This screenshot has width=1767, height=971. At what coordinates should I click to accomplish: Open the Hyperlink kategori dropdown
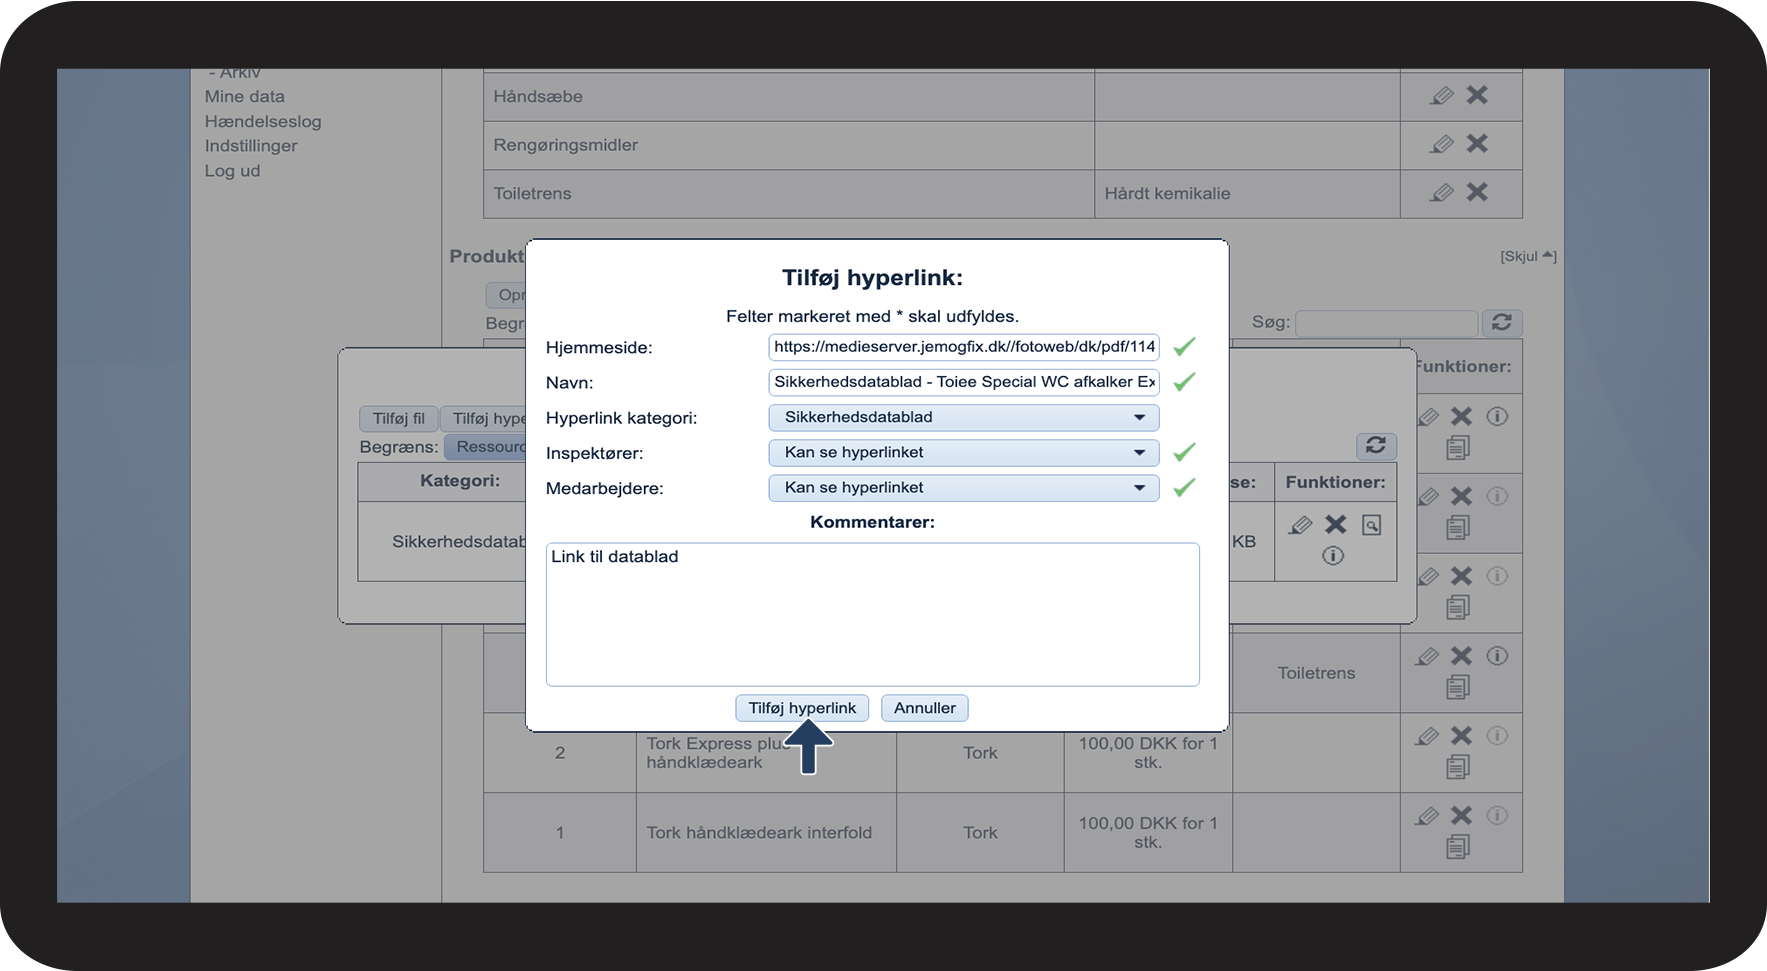964,417
